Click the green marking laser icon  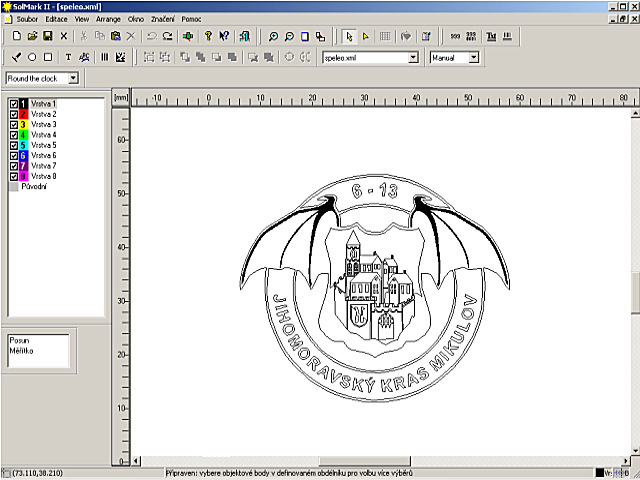(x=188, y=36)
